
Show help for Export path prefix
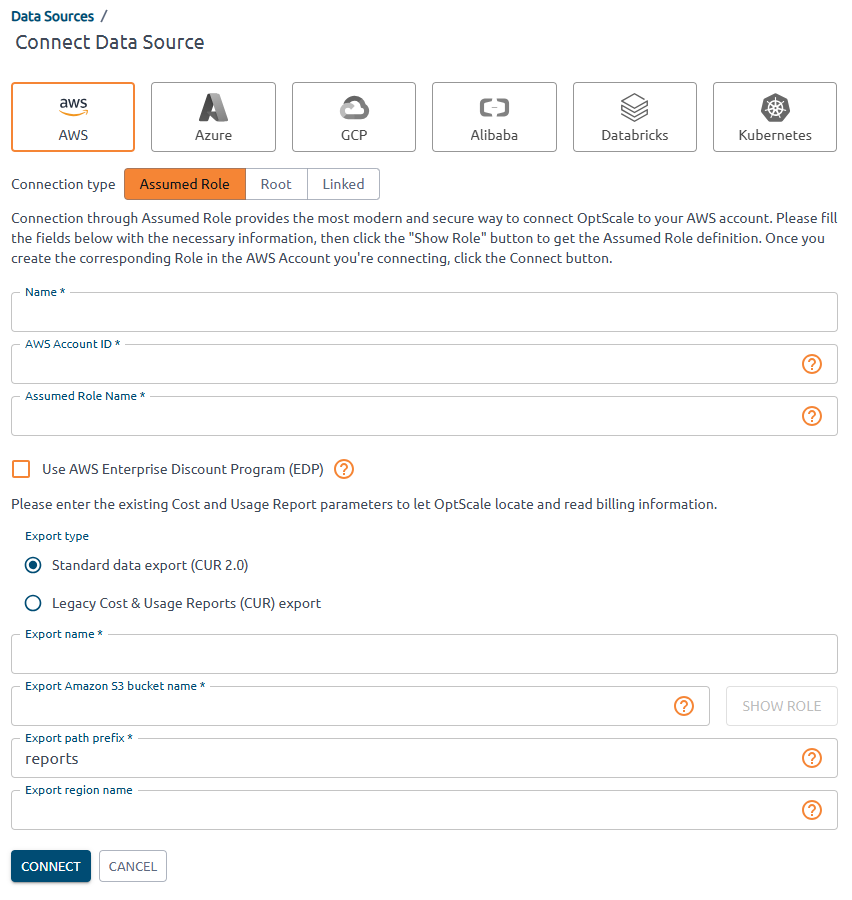[812, 758]
